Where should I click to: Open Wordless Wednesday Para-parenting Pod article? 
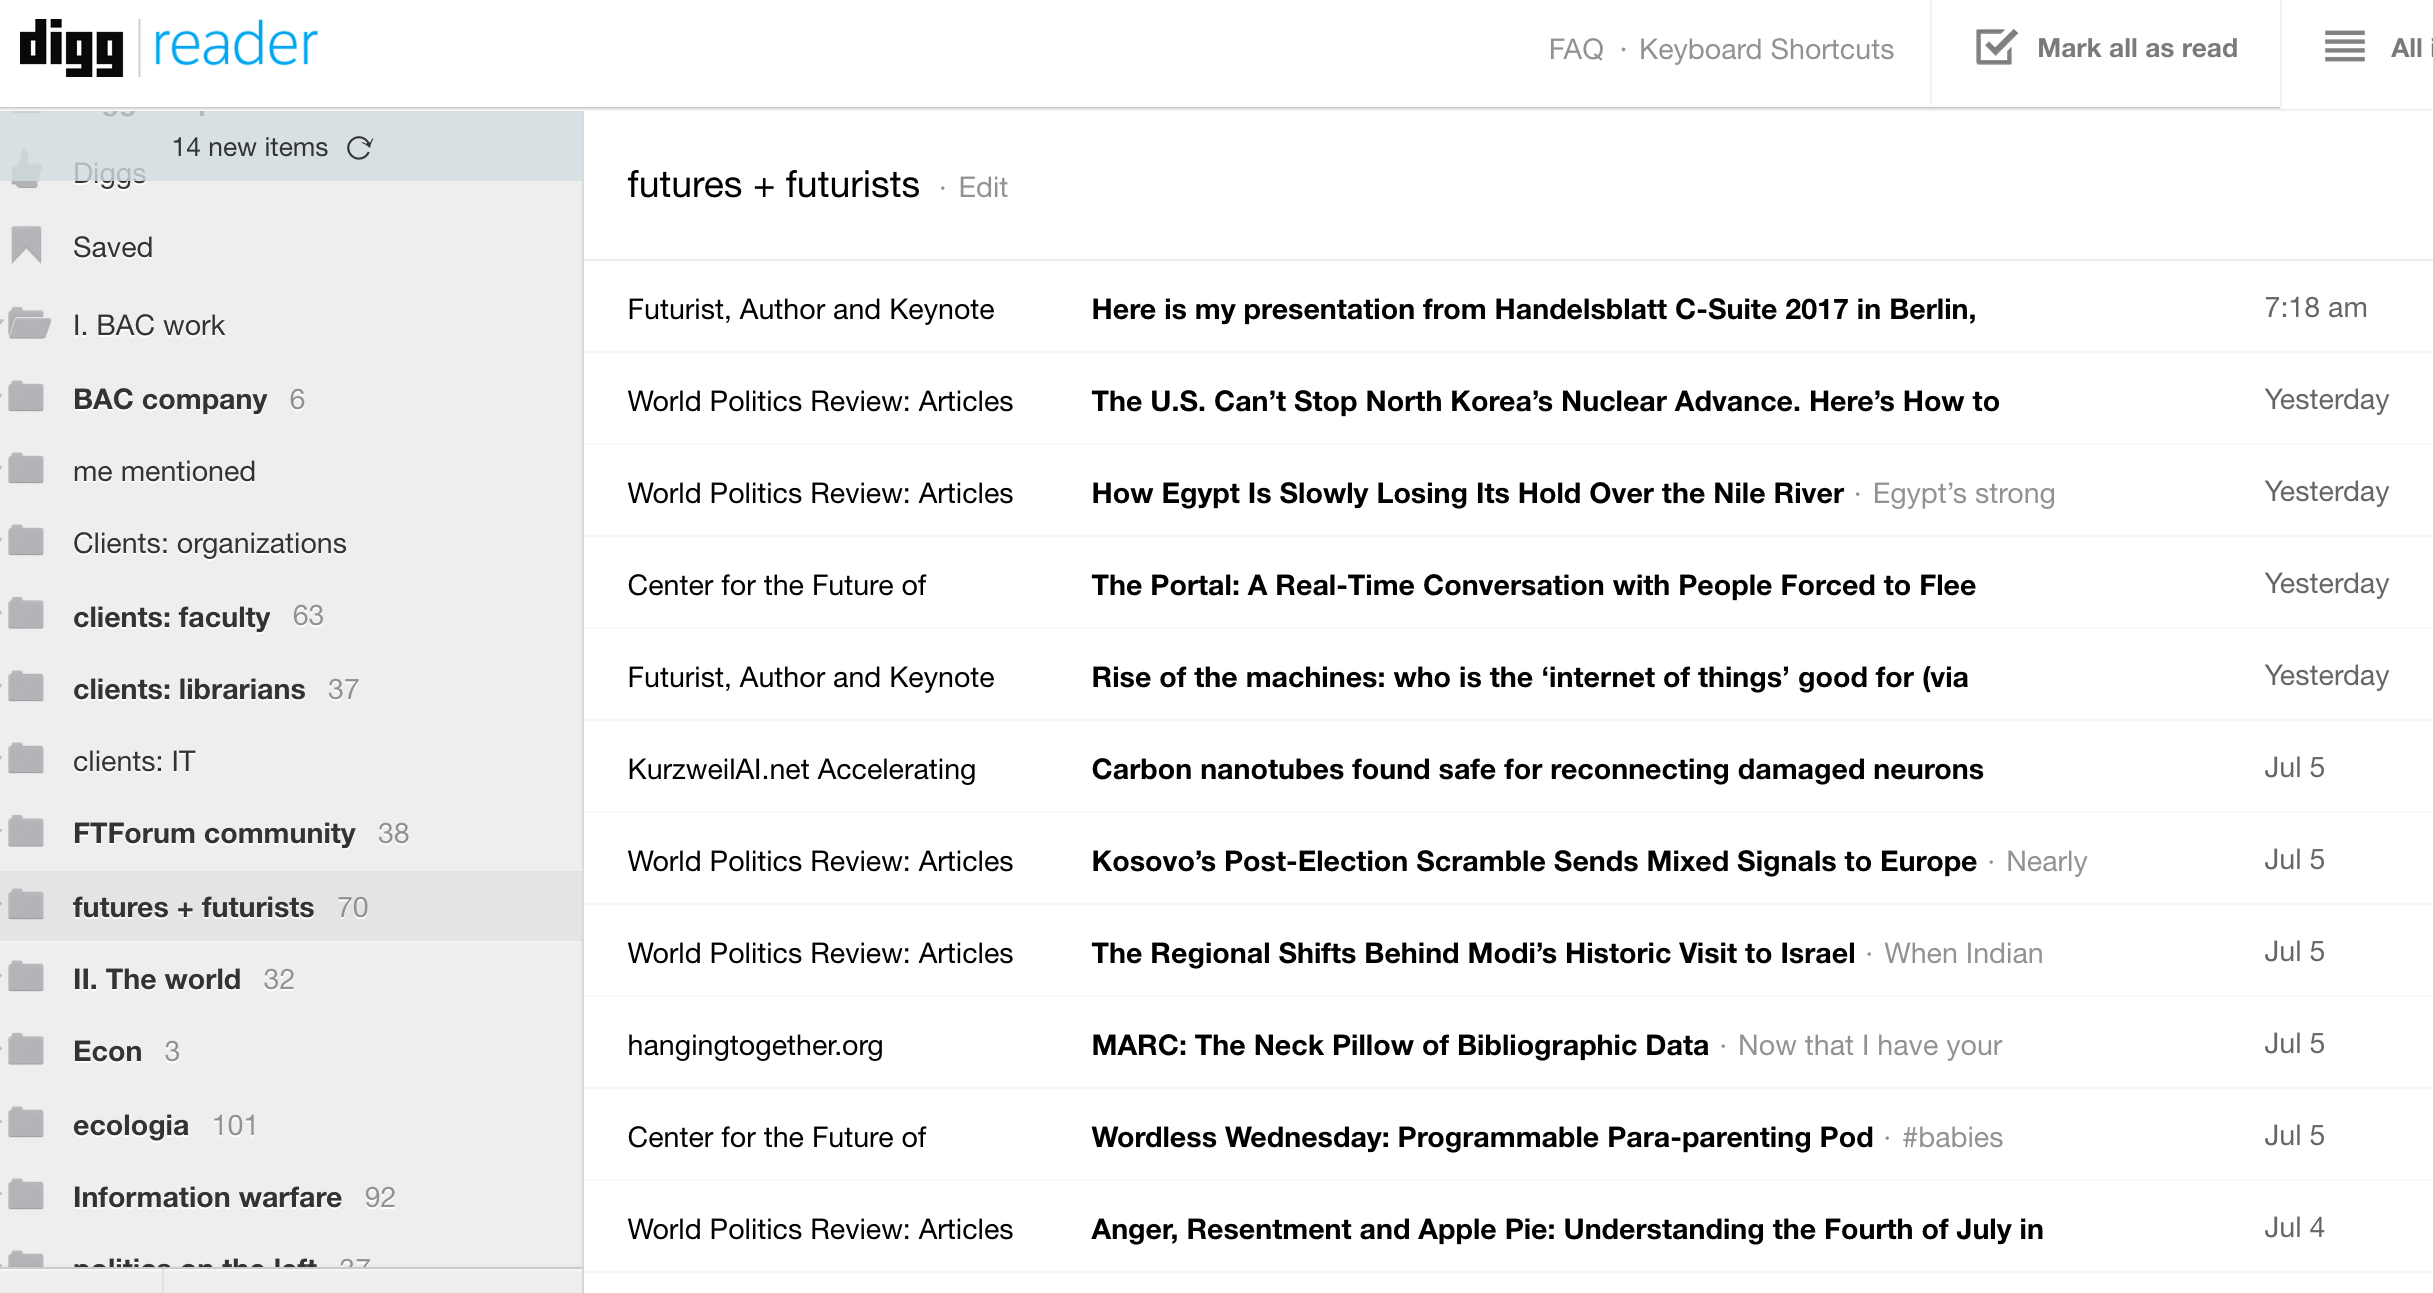[x=1482, y=1137]
